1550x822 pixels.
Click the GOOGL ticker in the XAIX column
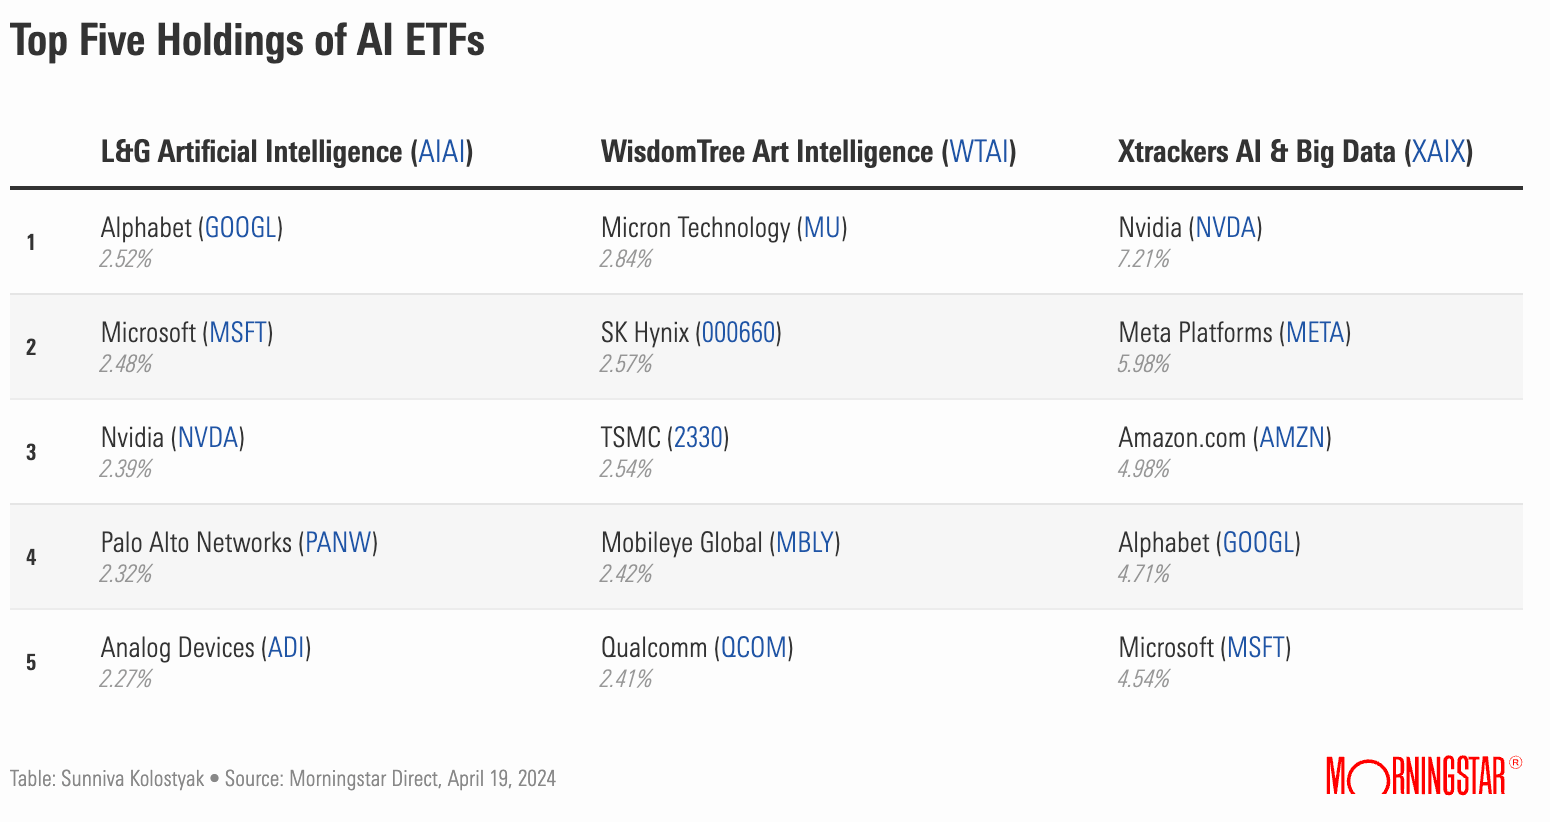click(x=1258, y=543)
